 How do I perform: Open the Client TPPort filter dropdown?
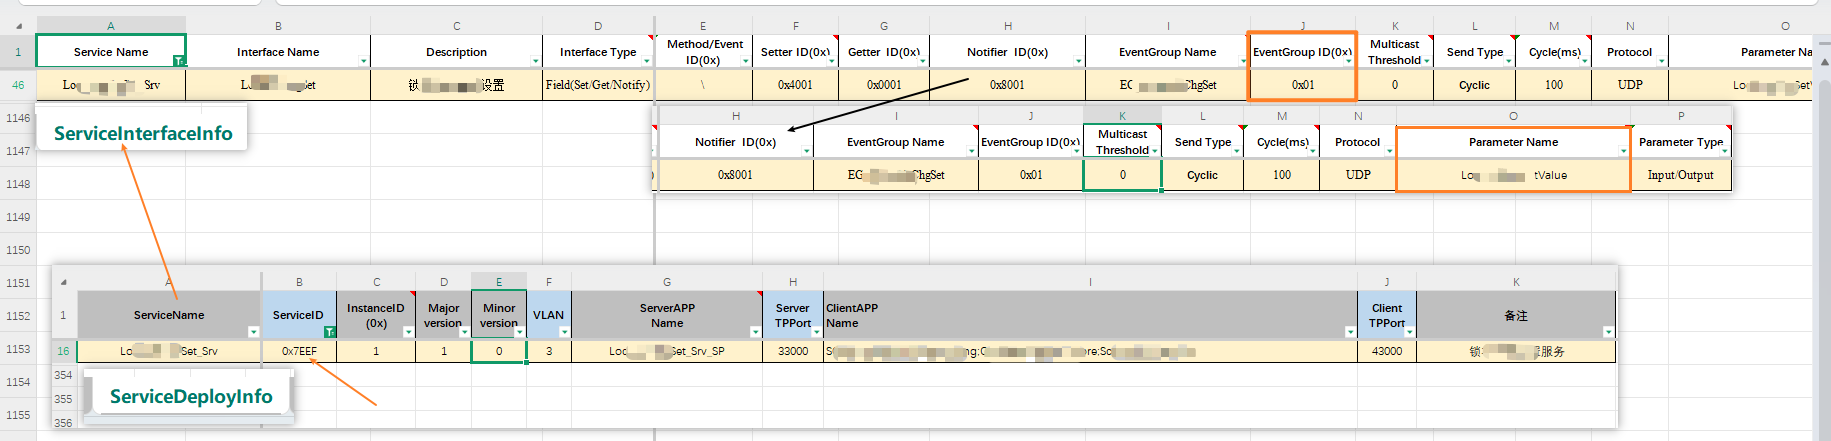click(1409, 332)
